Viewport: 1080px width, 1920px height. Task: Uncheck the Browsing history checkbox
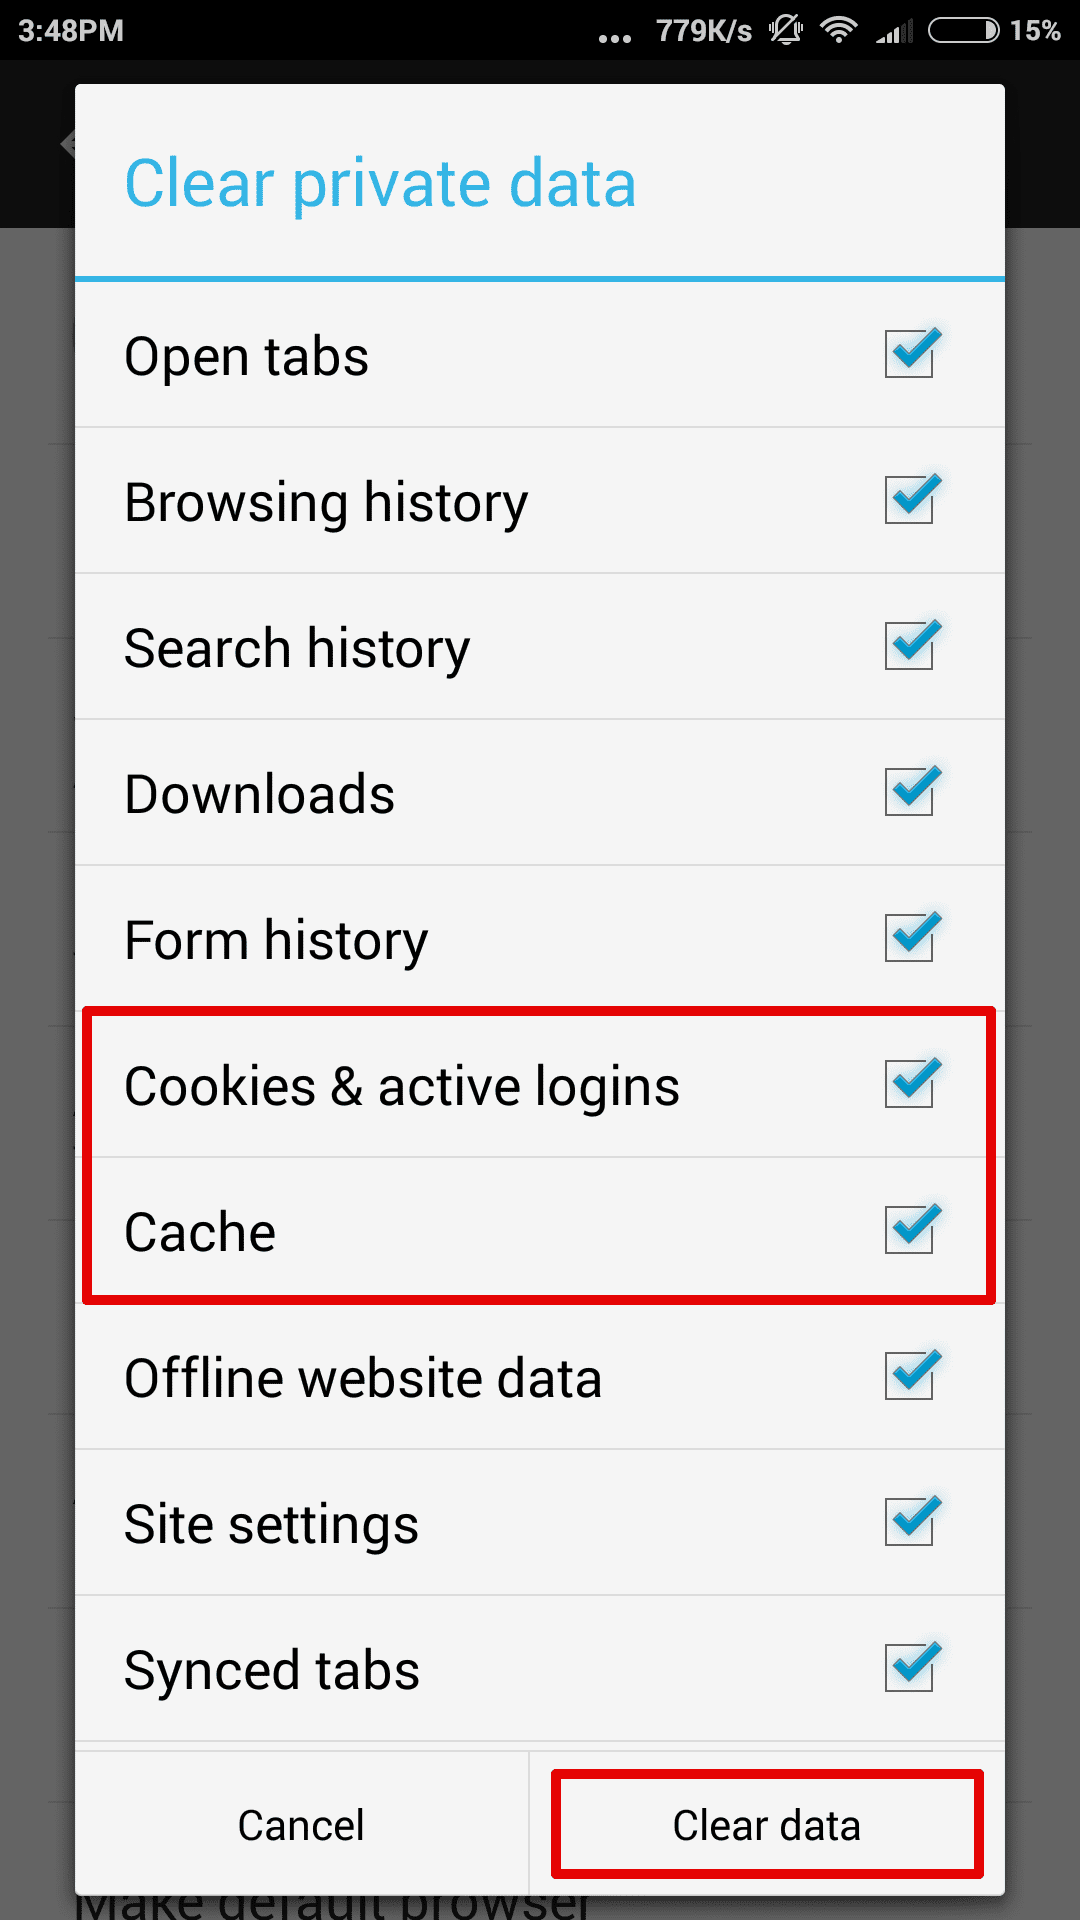tap(909, 501)
